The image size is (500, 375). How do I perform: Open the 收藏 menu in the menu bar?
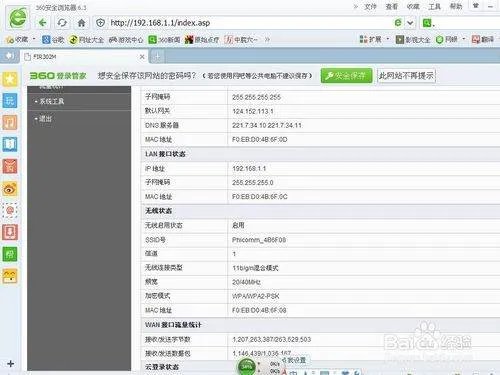(x=413, y=6)
